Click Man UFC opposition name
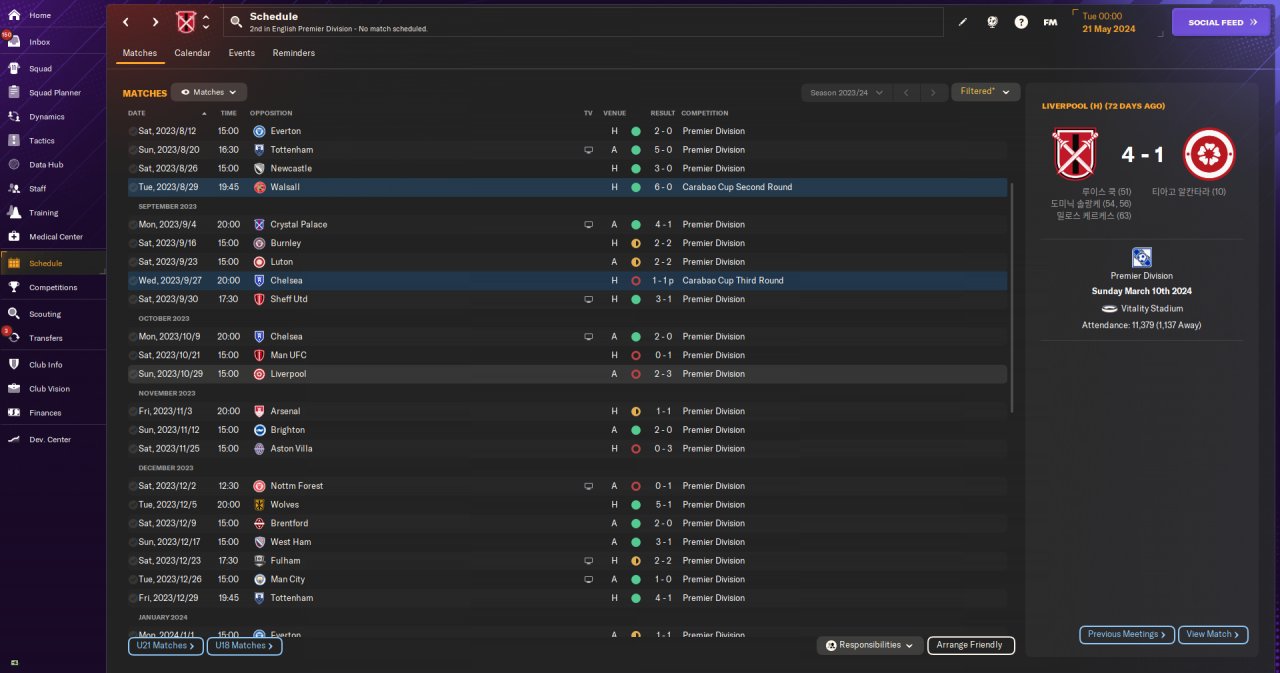This screenshot has height=673, width=1280. pyautogui.click(x=288, y=355)
